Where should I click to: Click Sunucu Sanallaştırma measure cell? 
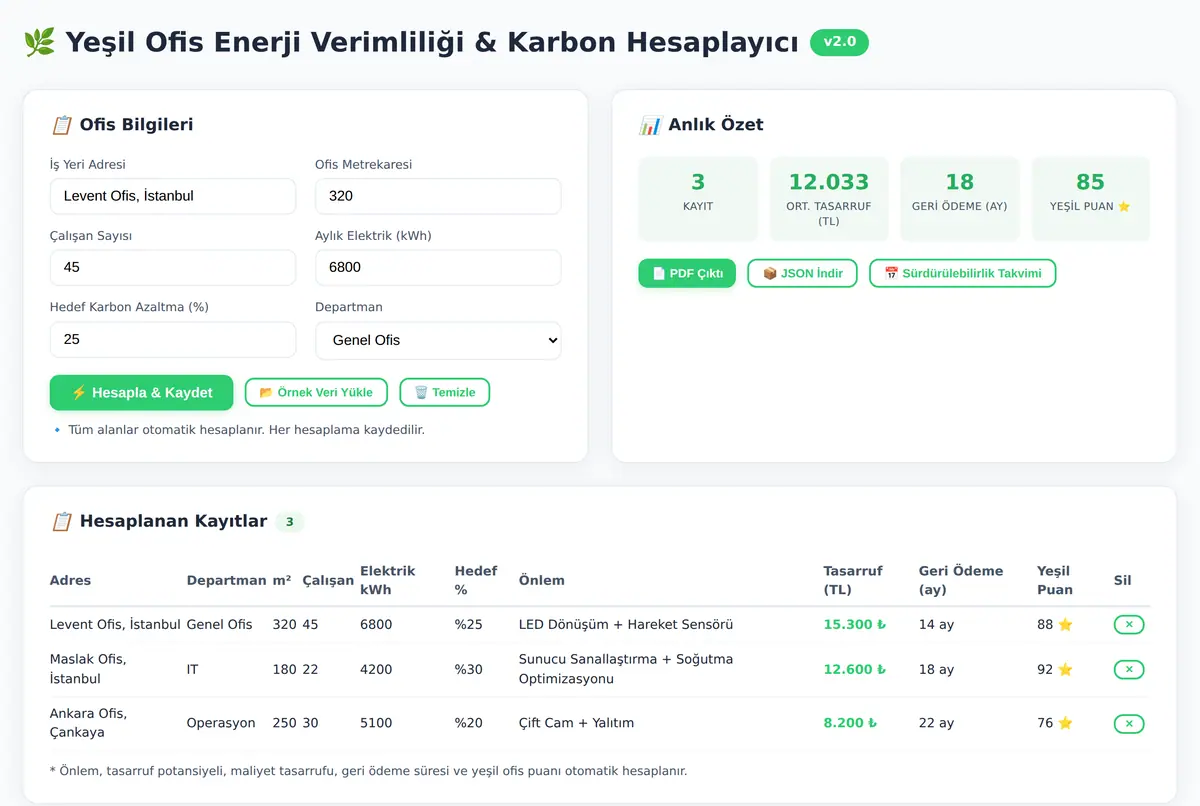tap(626, 669)
